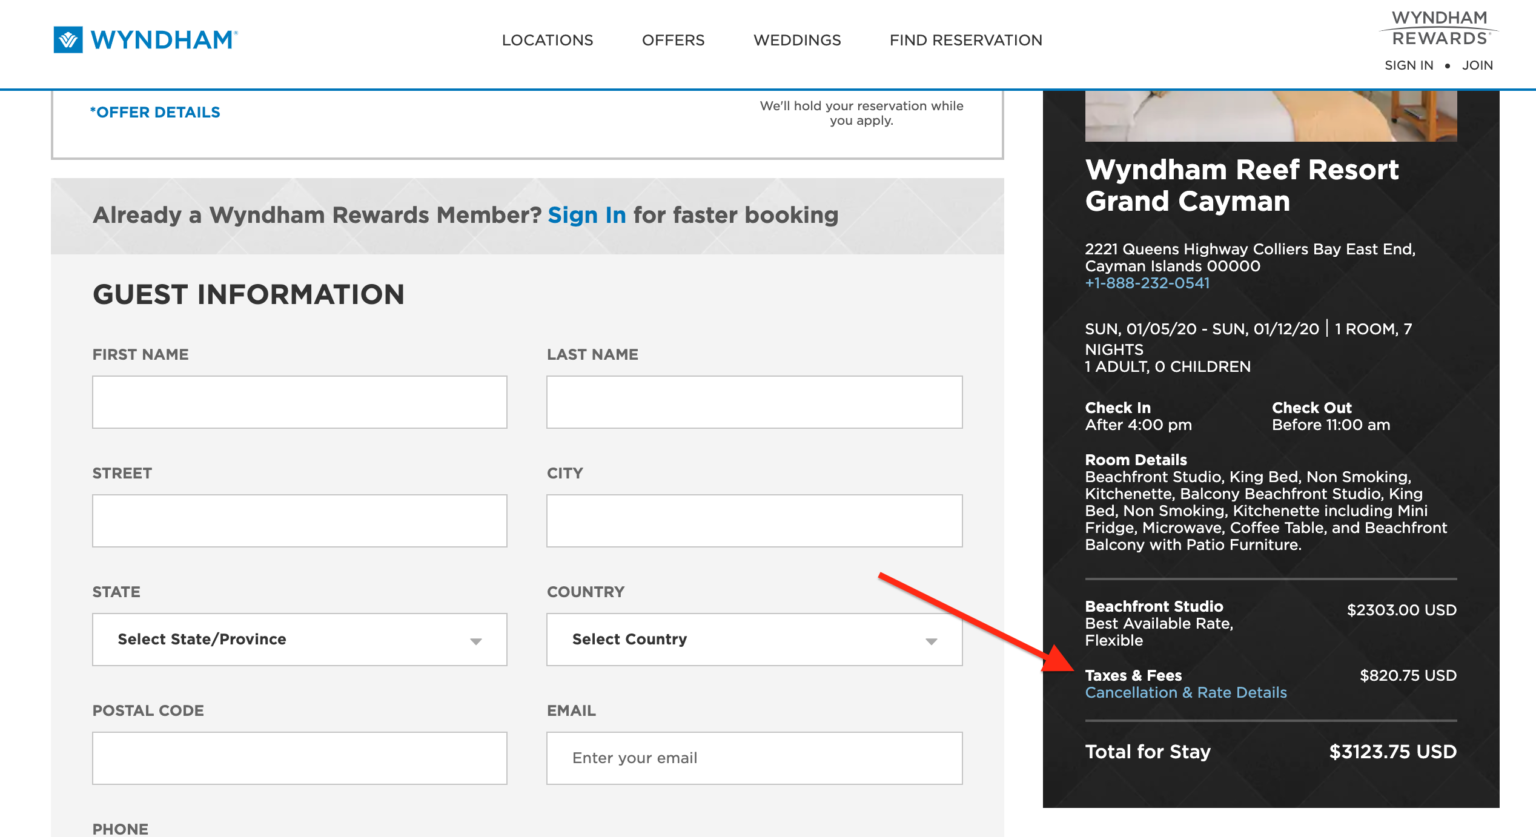Click into the Last Name field
Screen dimensions: 1536x837
[754, 402]
